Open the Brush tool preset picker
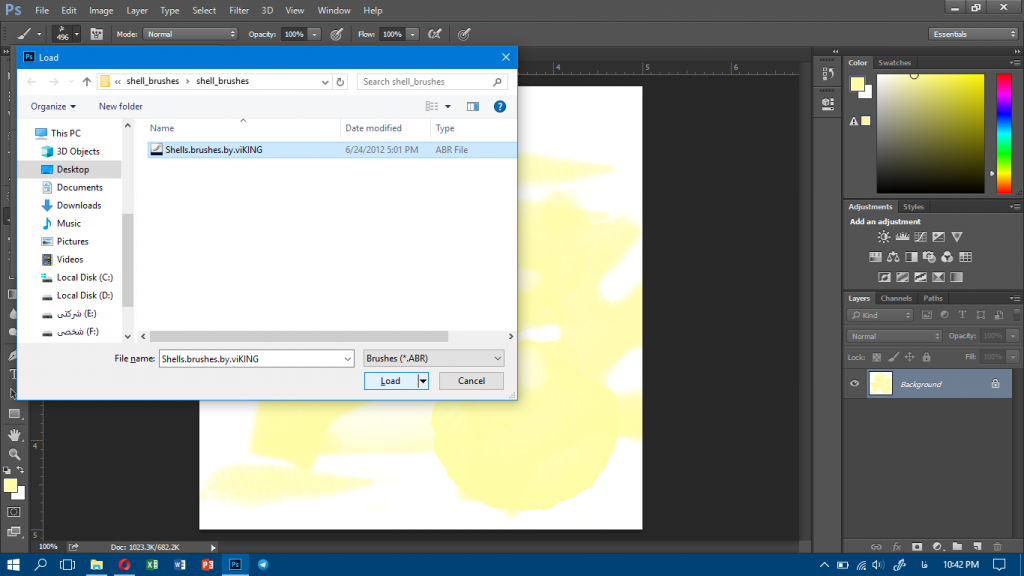The width and height of the screenshot is (1024, 576). click(x=29, y=34)
